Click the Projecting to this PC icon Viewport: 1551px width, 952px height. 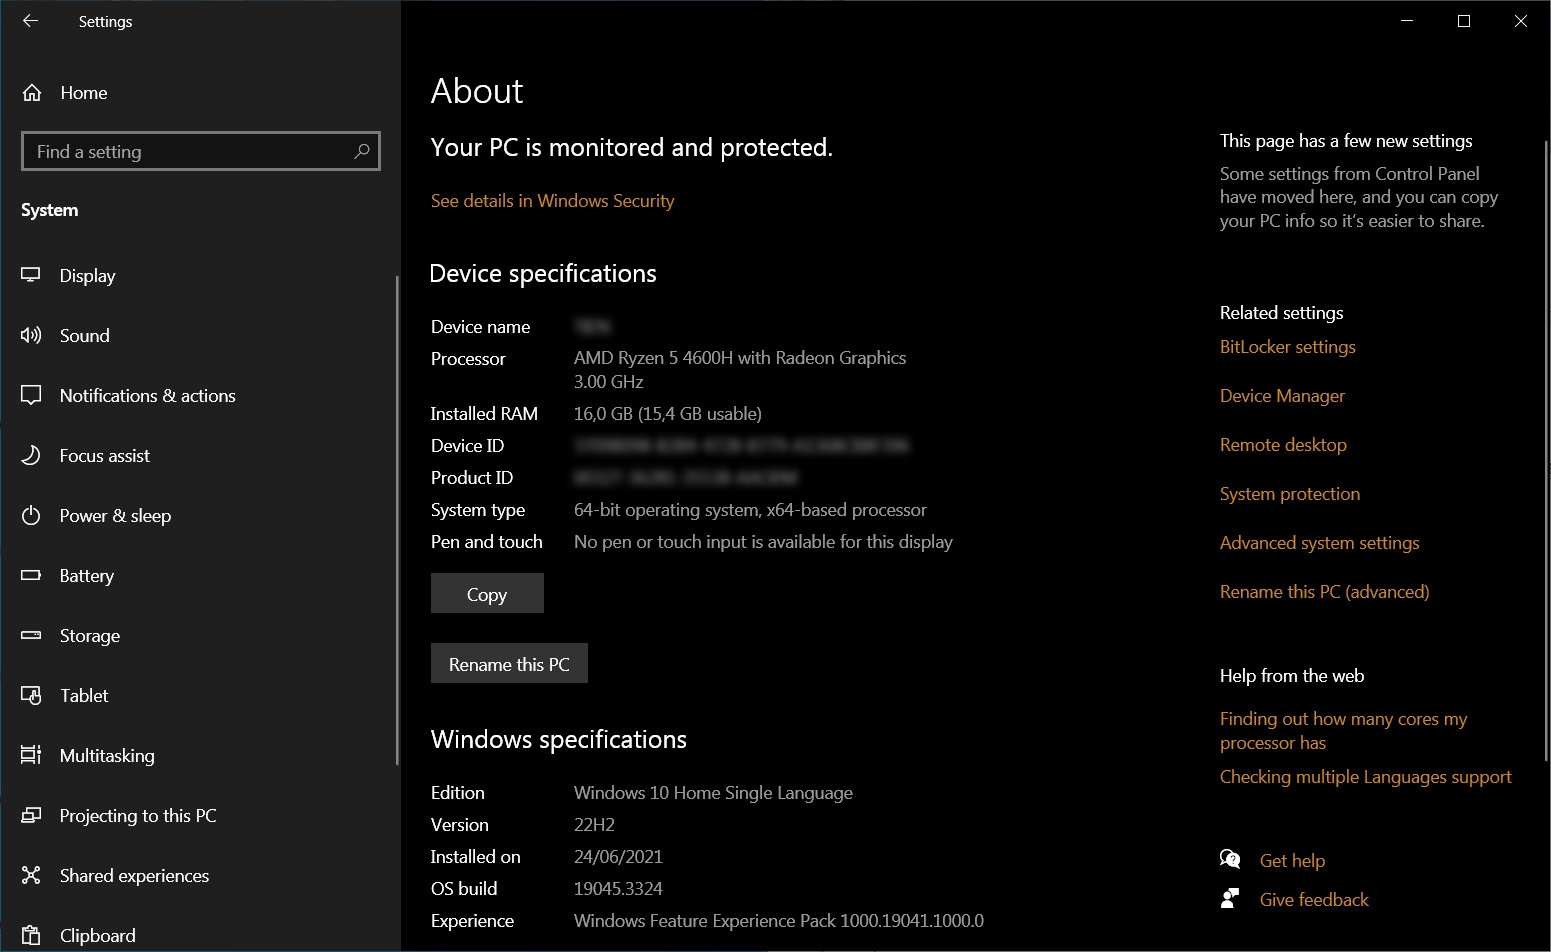coord(31,815)
